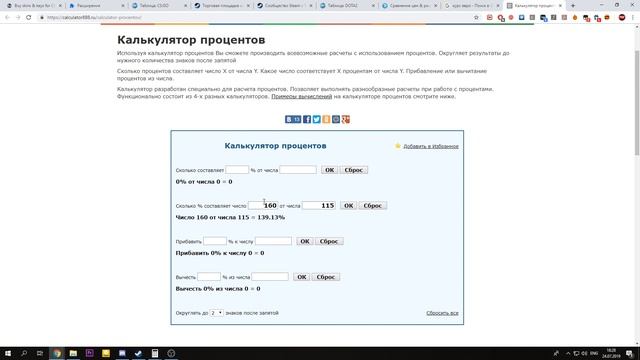Click Сброс in the Прибавить row

click(x=329, y=241)
